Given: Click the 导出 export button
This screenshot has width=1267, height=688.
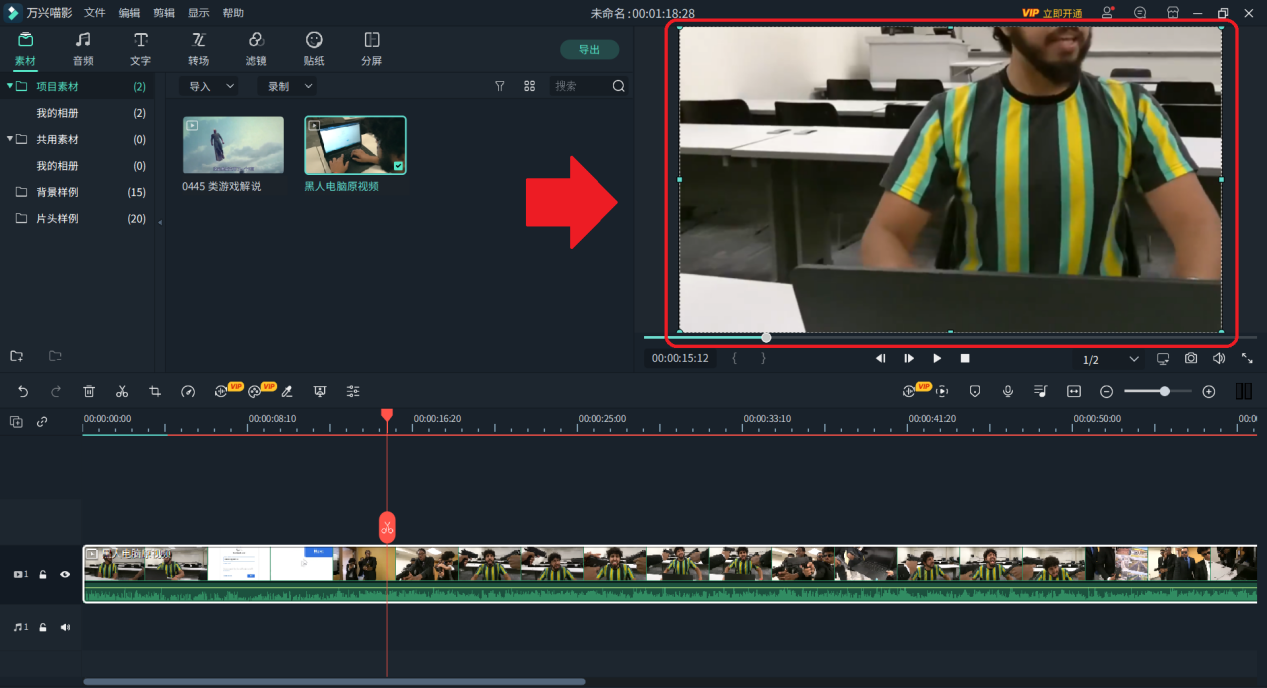Looking at the screenshot, I should 589,49.
